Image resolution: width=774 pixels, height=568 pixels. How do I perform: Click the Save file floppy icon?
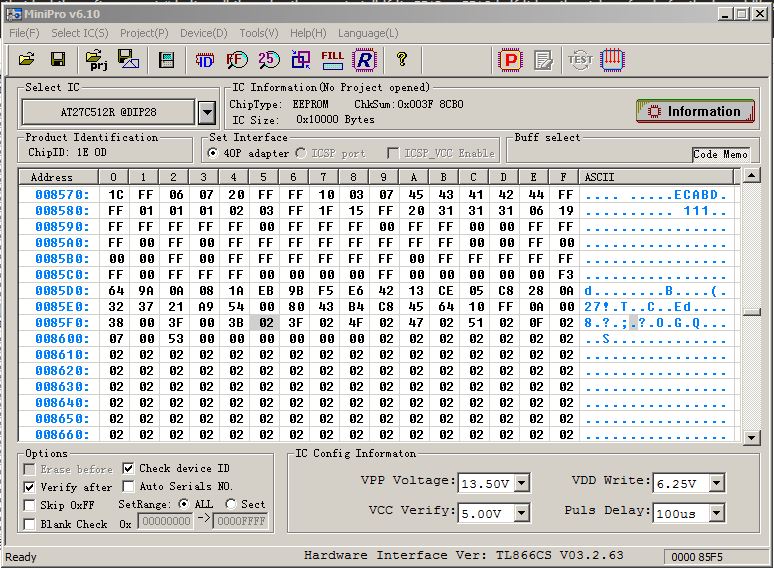pyautogui.click(x=58, y=60)
